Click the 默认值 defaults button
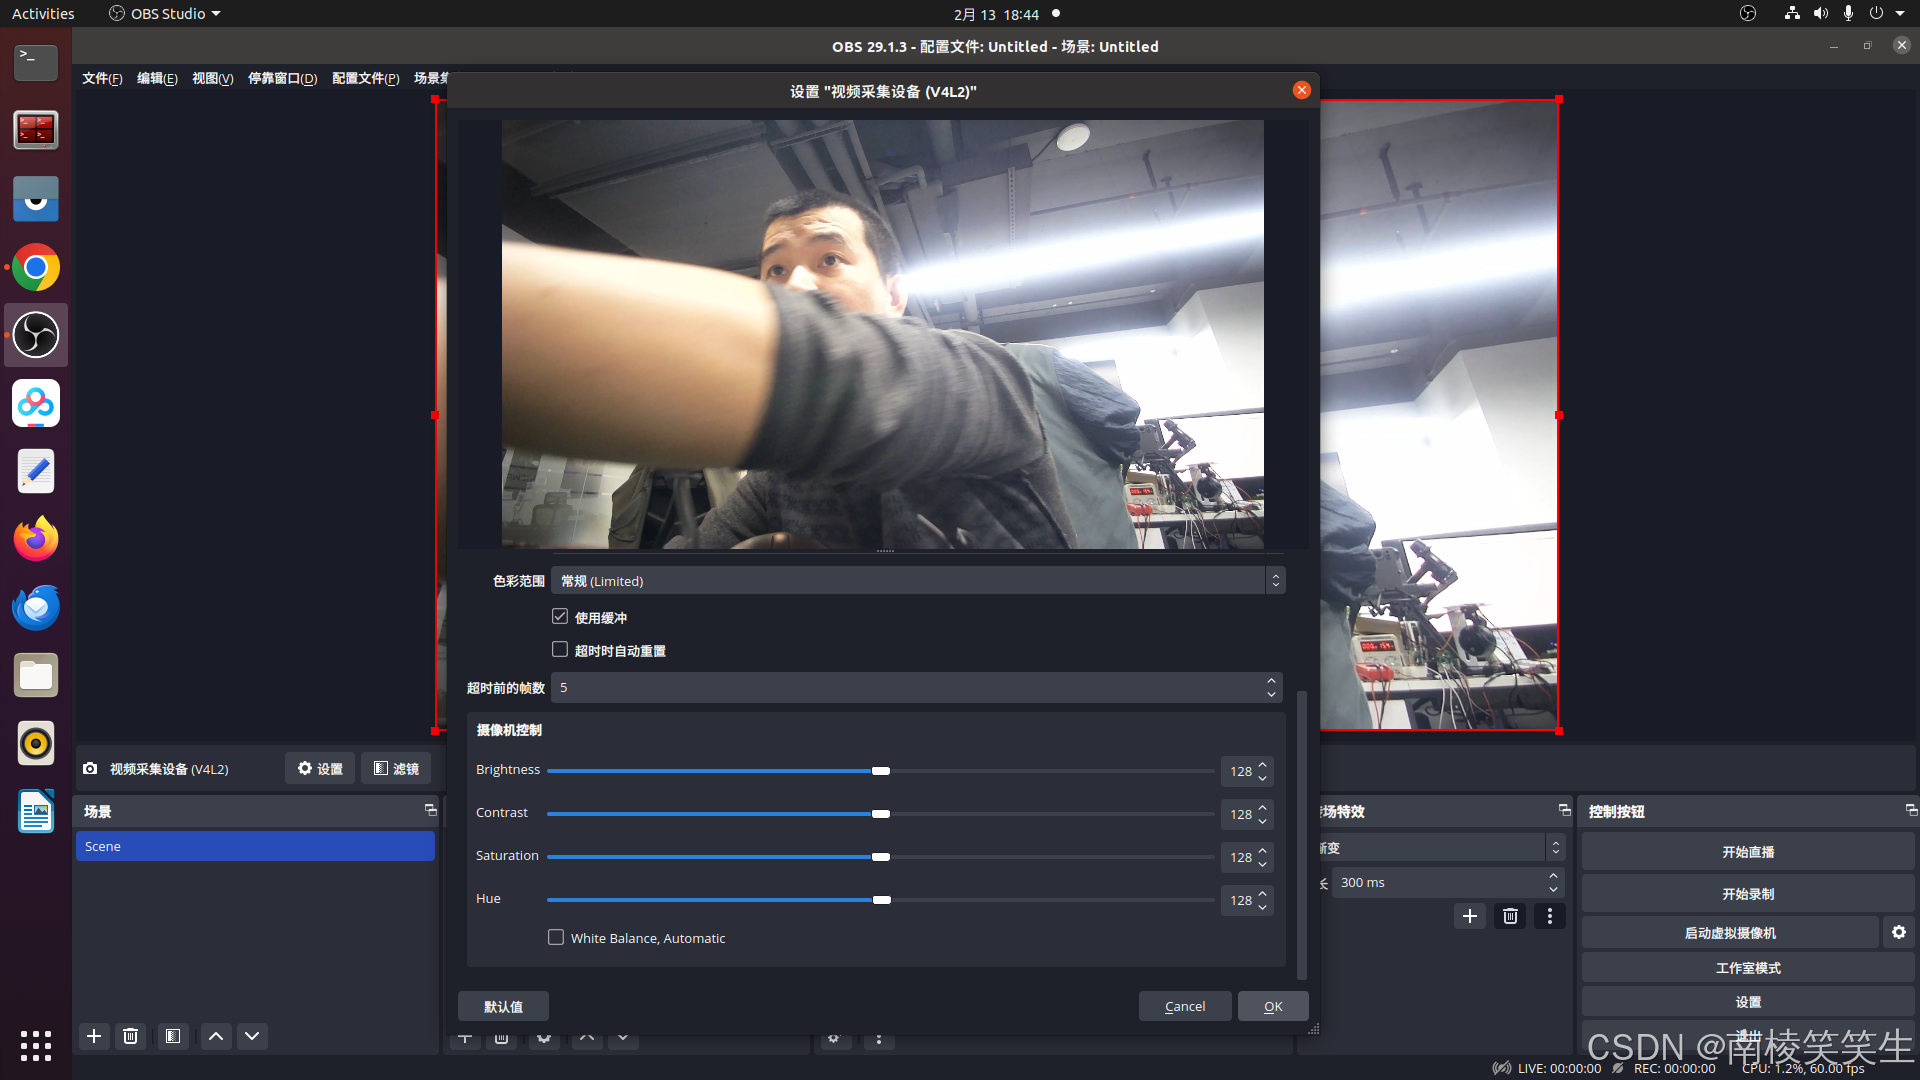 pyautogui.click(x=503, y=1006)
